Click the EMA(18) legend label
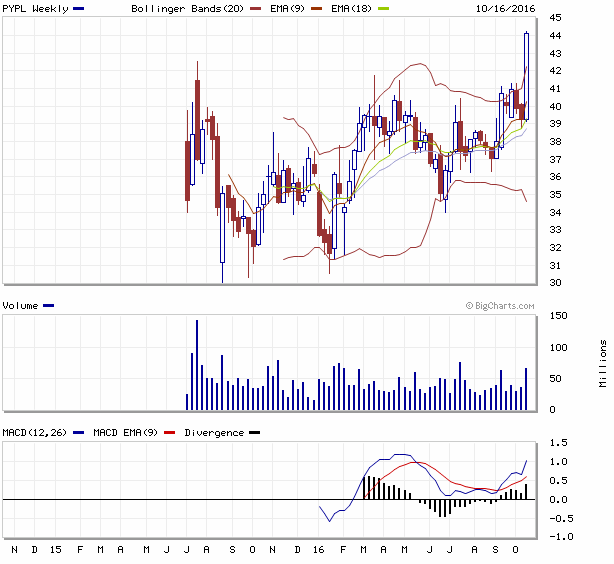This screenshot has width=614, height=564. click(351, 9)
